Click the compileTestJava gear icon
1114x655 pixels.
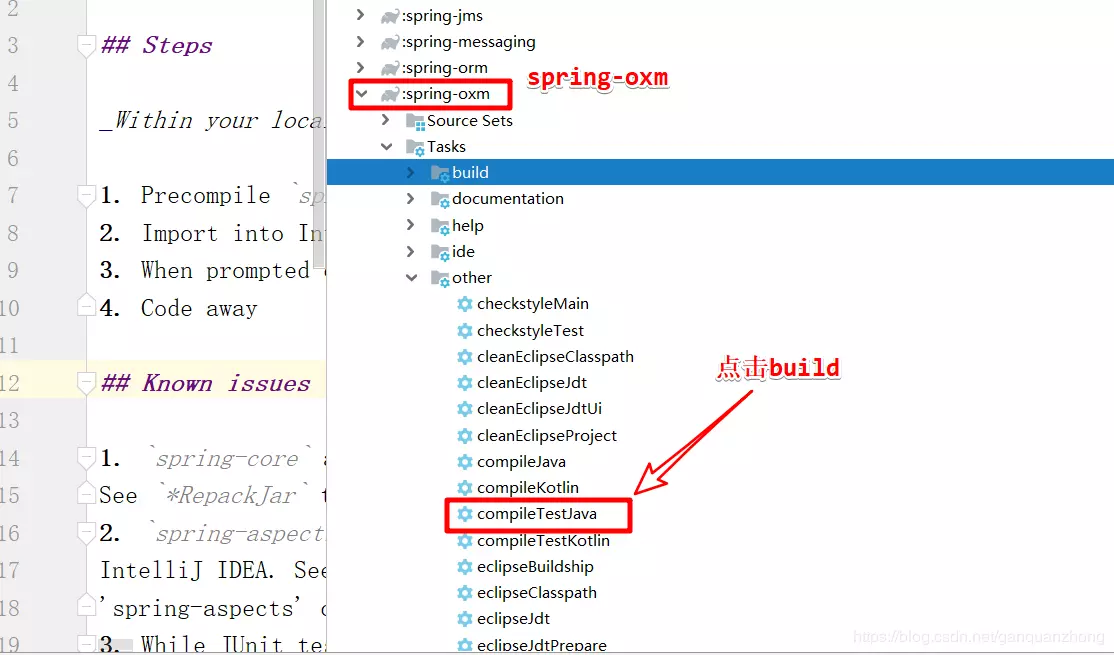click(x=465, y=514)
